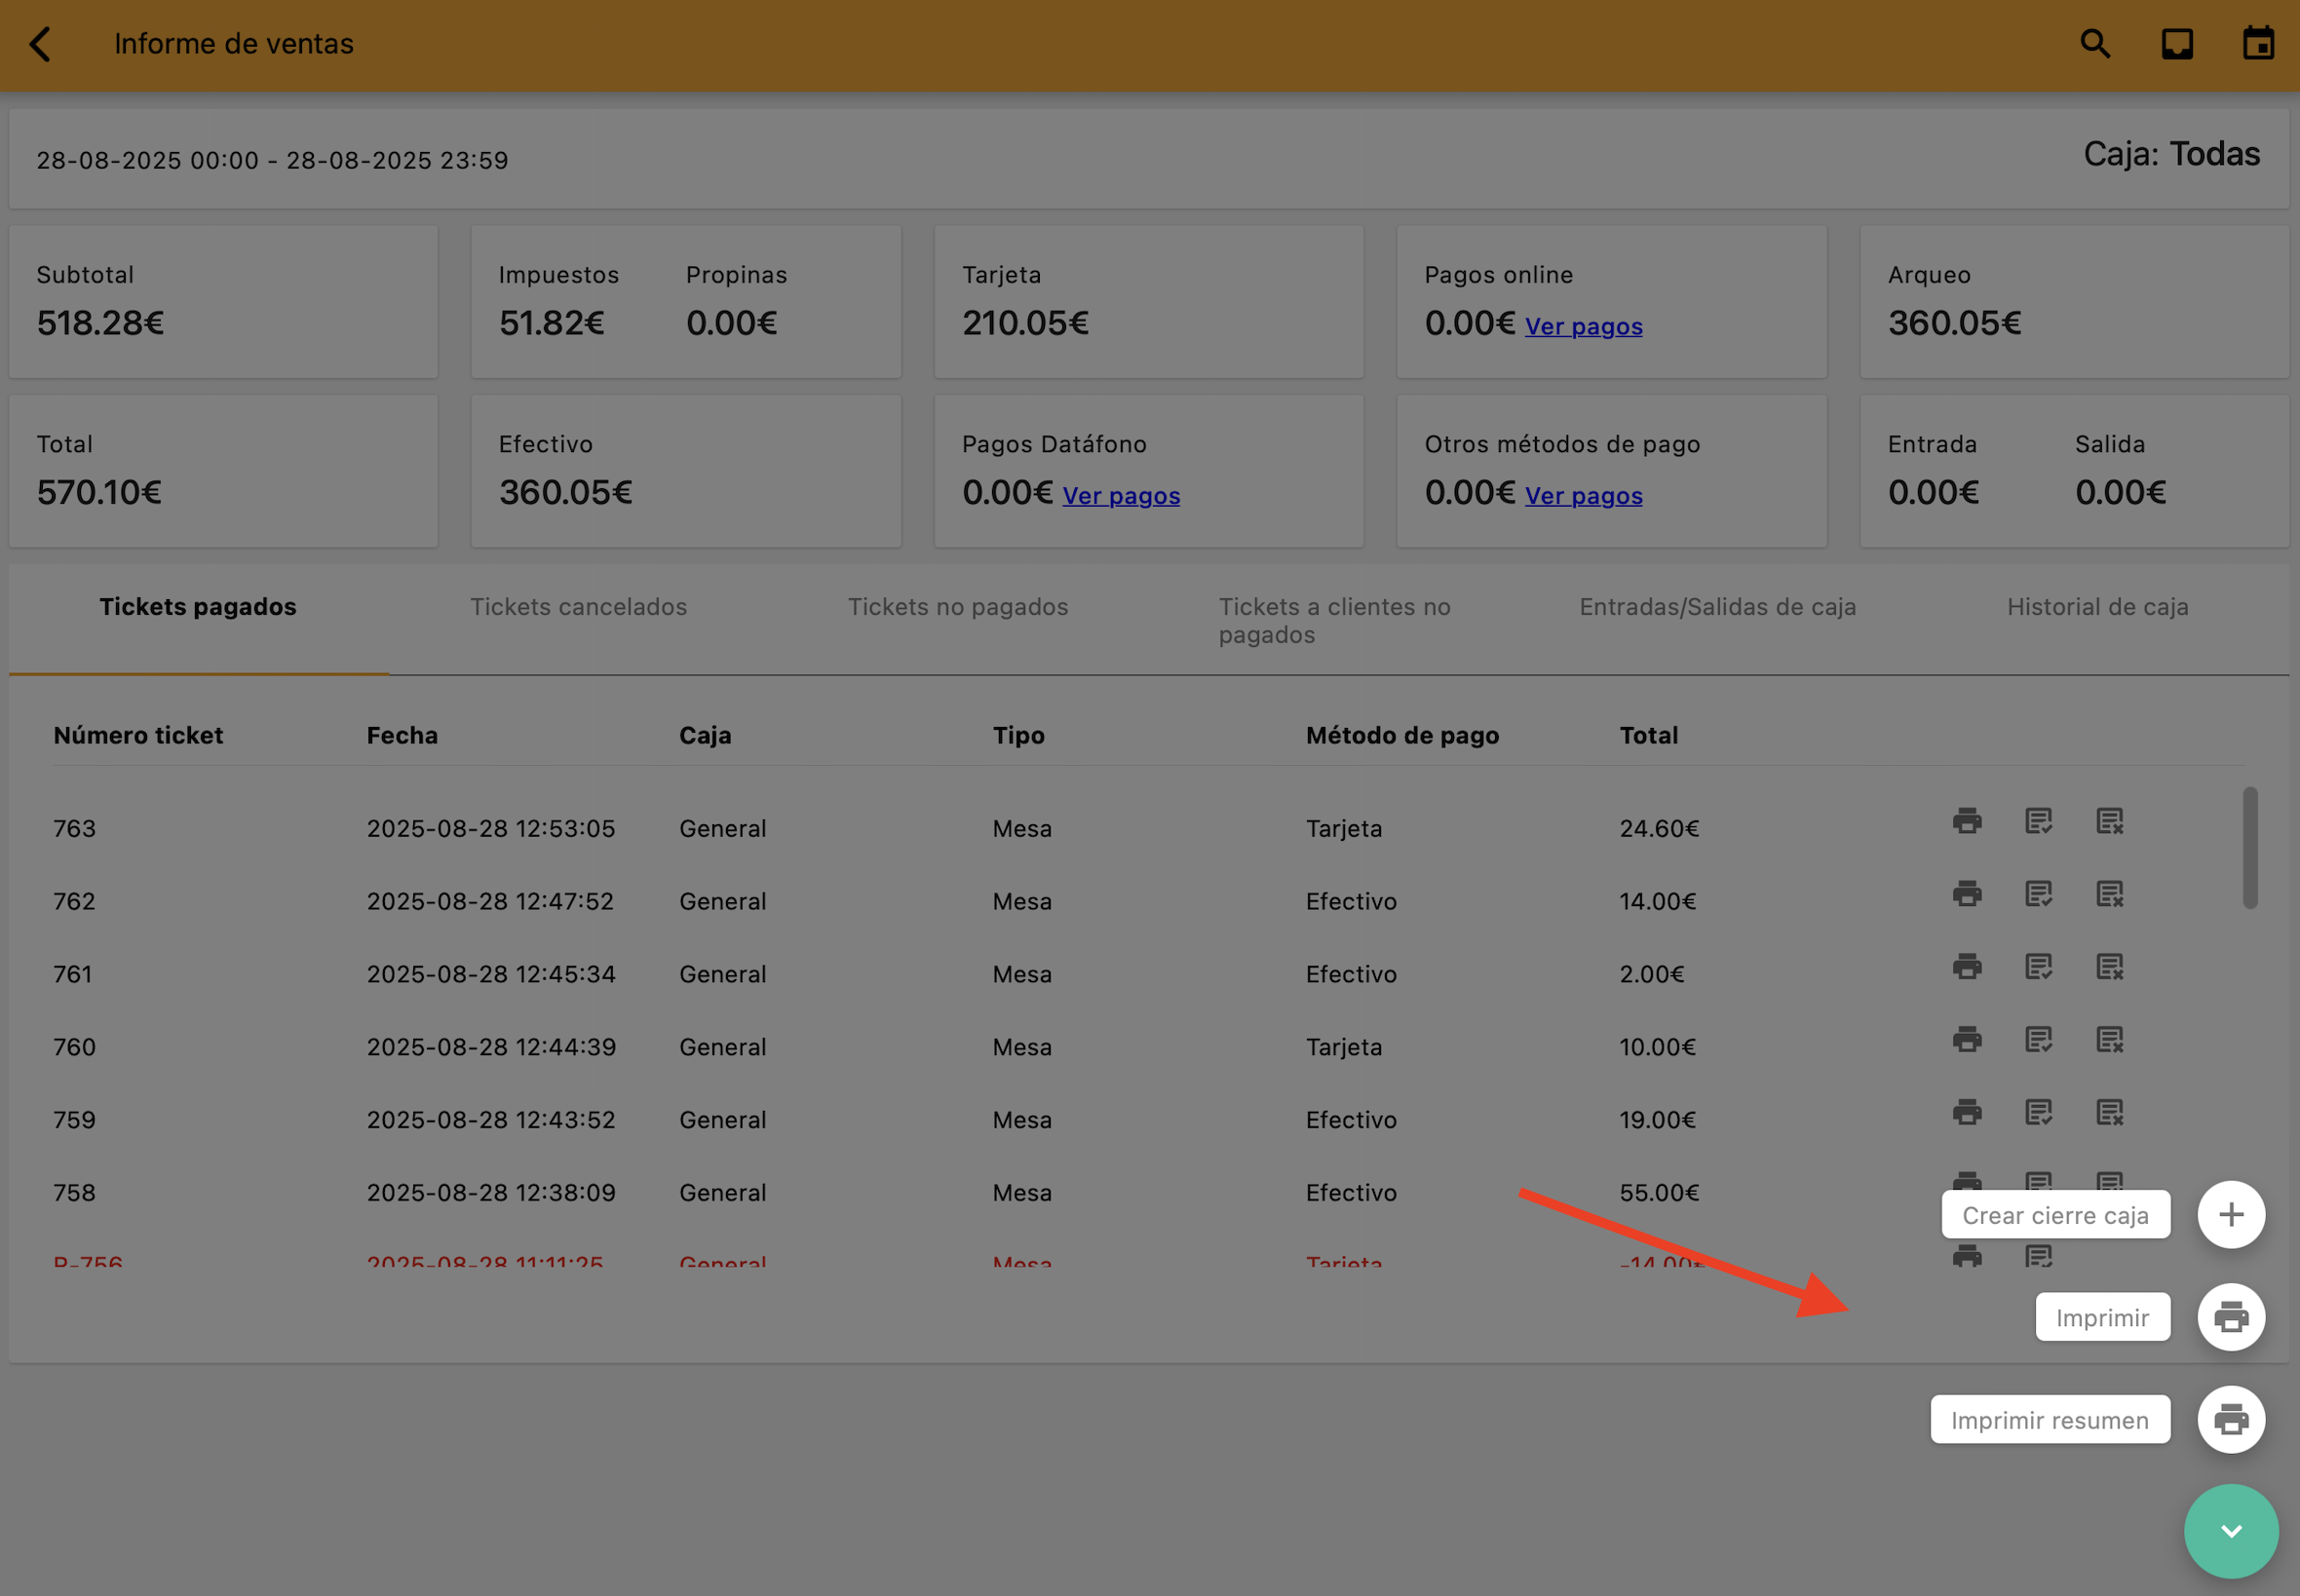Click the round Imprimir printer button
Image resolution: width=2300 pixels, height=1596 pixels.
click(2230, 1317)
